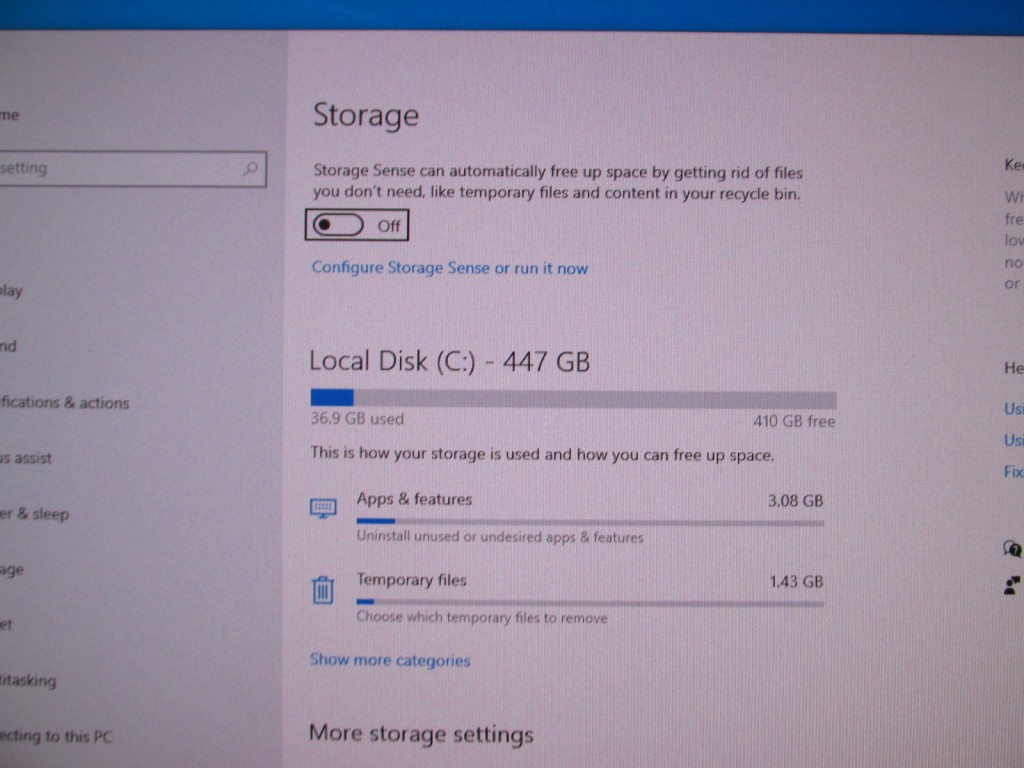The image size is (1024, 768).
Task: Select Projecting to this PC in sidebar
Action: click(56, 736)
